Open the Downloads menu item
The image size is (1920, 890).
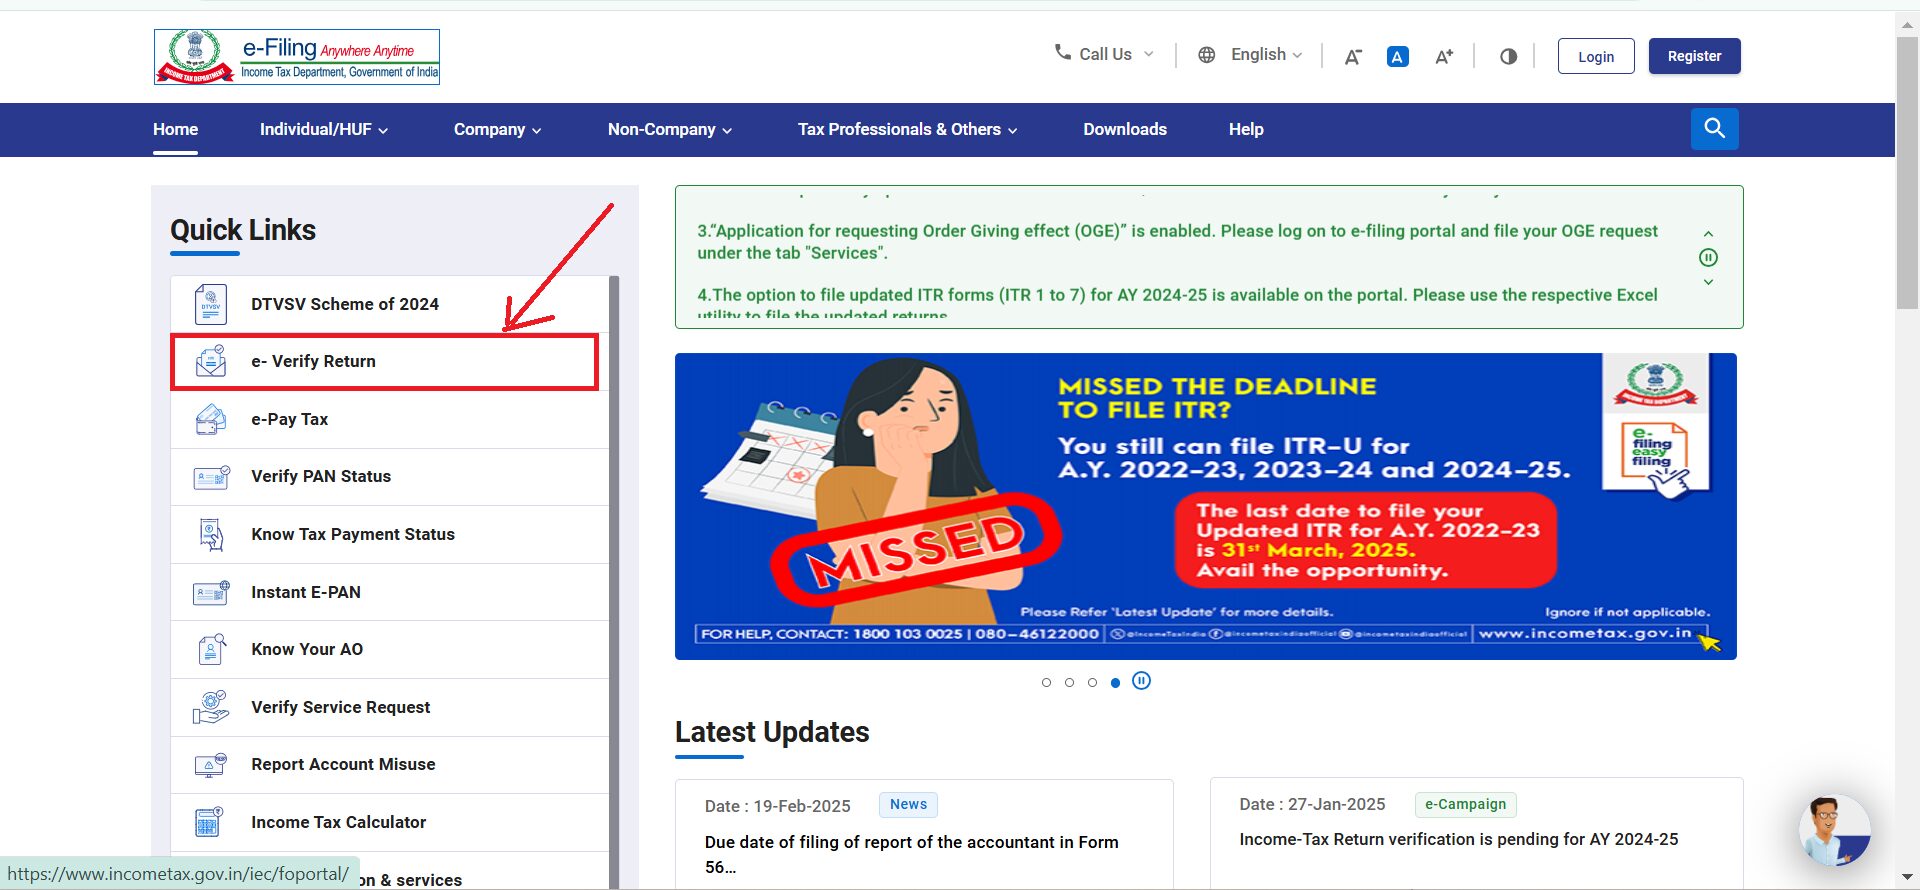1125,129
